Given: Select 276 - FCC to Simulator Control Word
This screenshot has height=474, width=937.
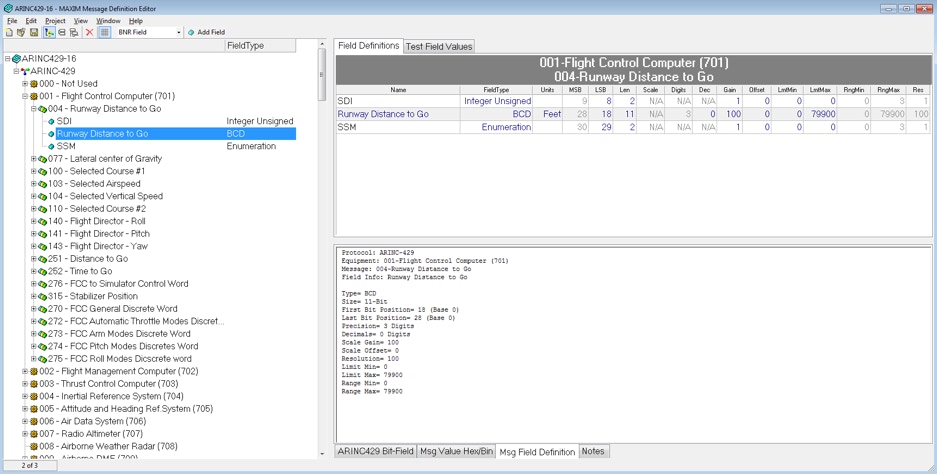Looking at the screenshot, I should 118,284.
